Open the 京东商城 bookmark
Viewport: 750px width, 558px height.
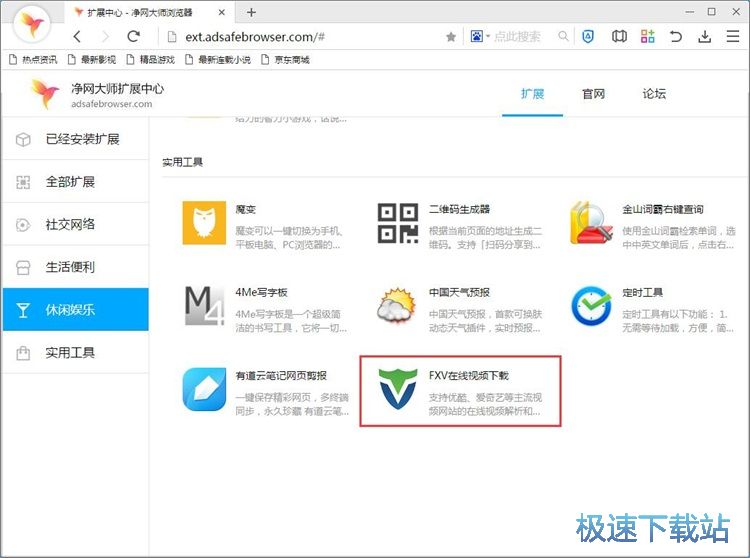[286, 59]
